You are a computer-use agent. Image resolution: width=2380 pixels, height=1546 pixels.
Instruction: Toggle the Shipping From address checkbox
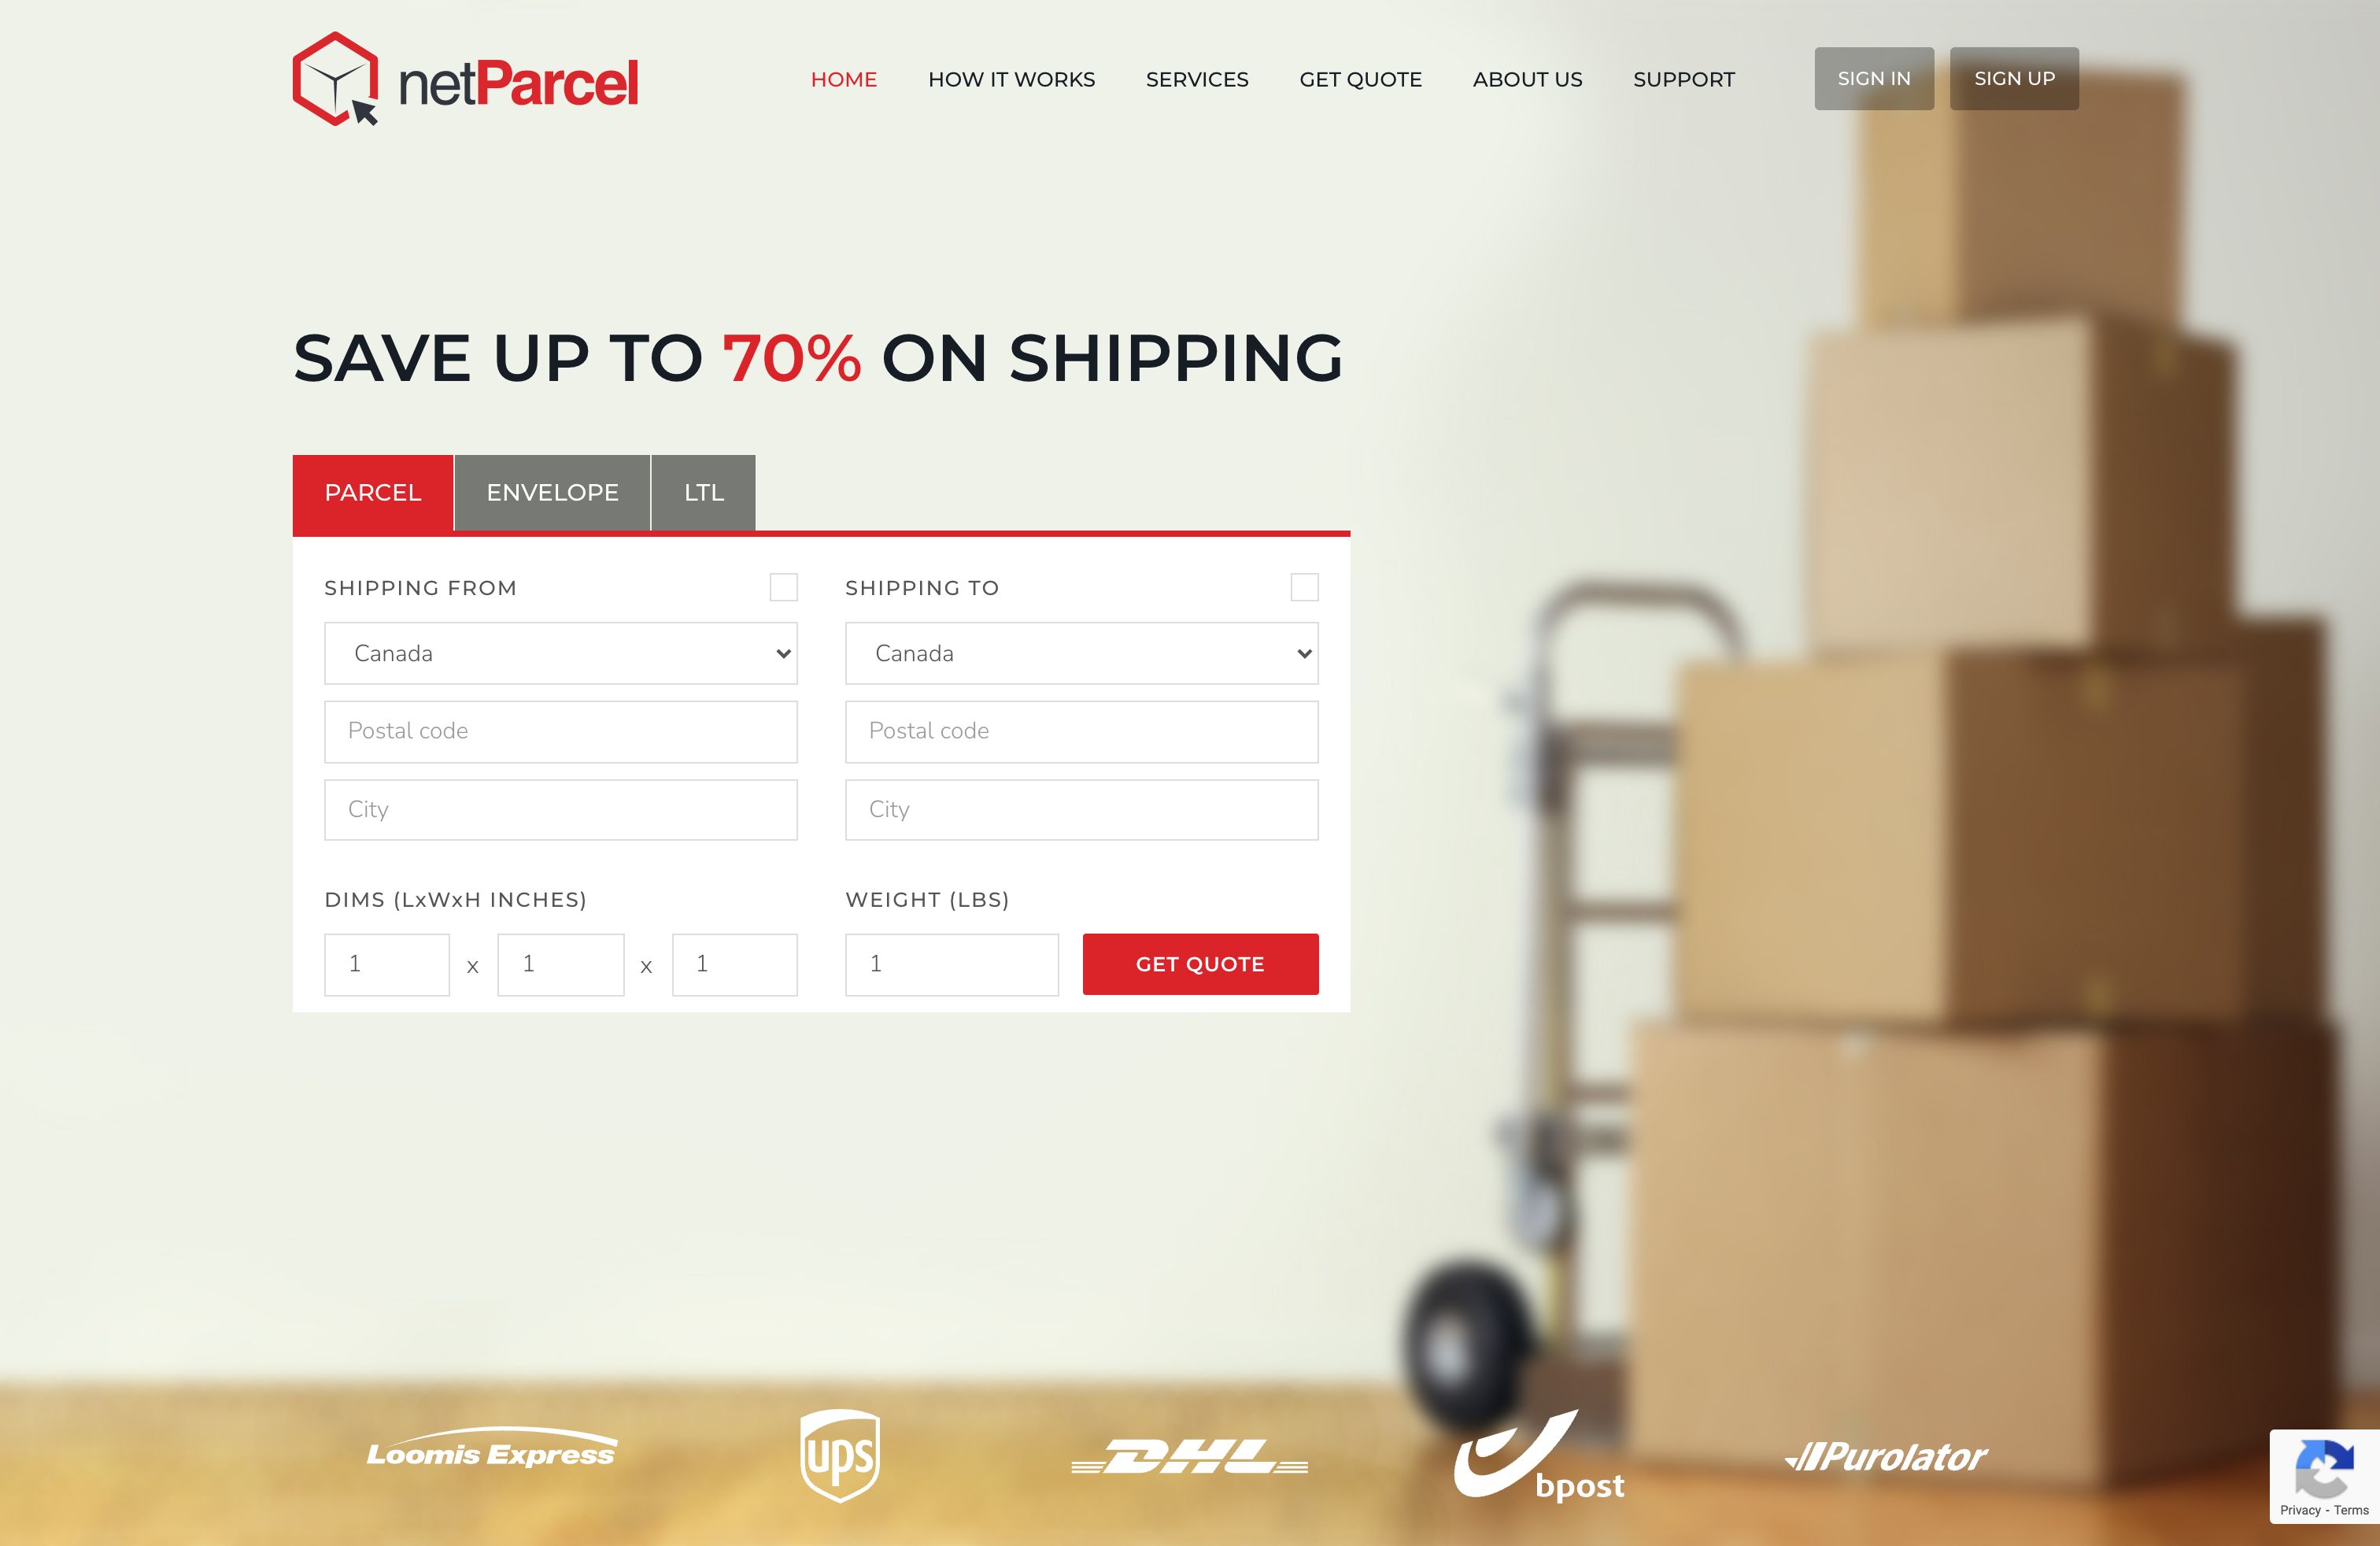coord(782,586)
